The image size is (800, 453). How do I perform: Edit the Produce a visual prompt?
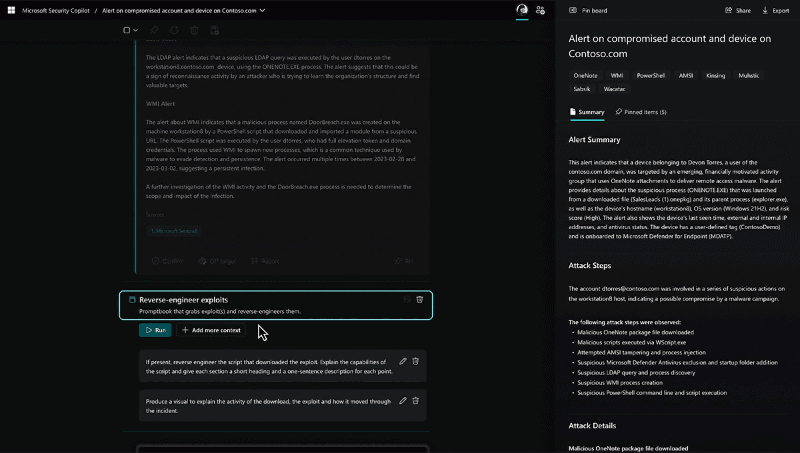pyautogui.click(x=402, y=400)
